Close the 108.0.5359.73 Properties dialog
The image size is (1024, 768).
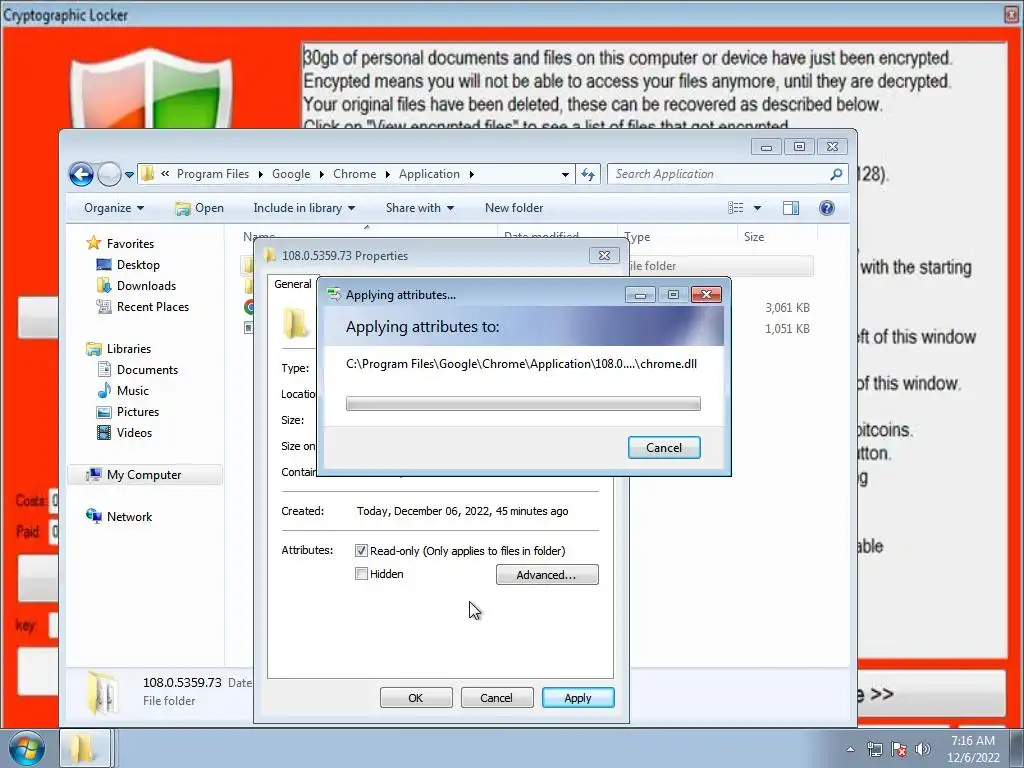click(x=604, y=255)
